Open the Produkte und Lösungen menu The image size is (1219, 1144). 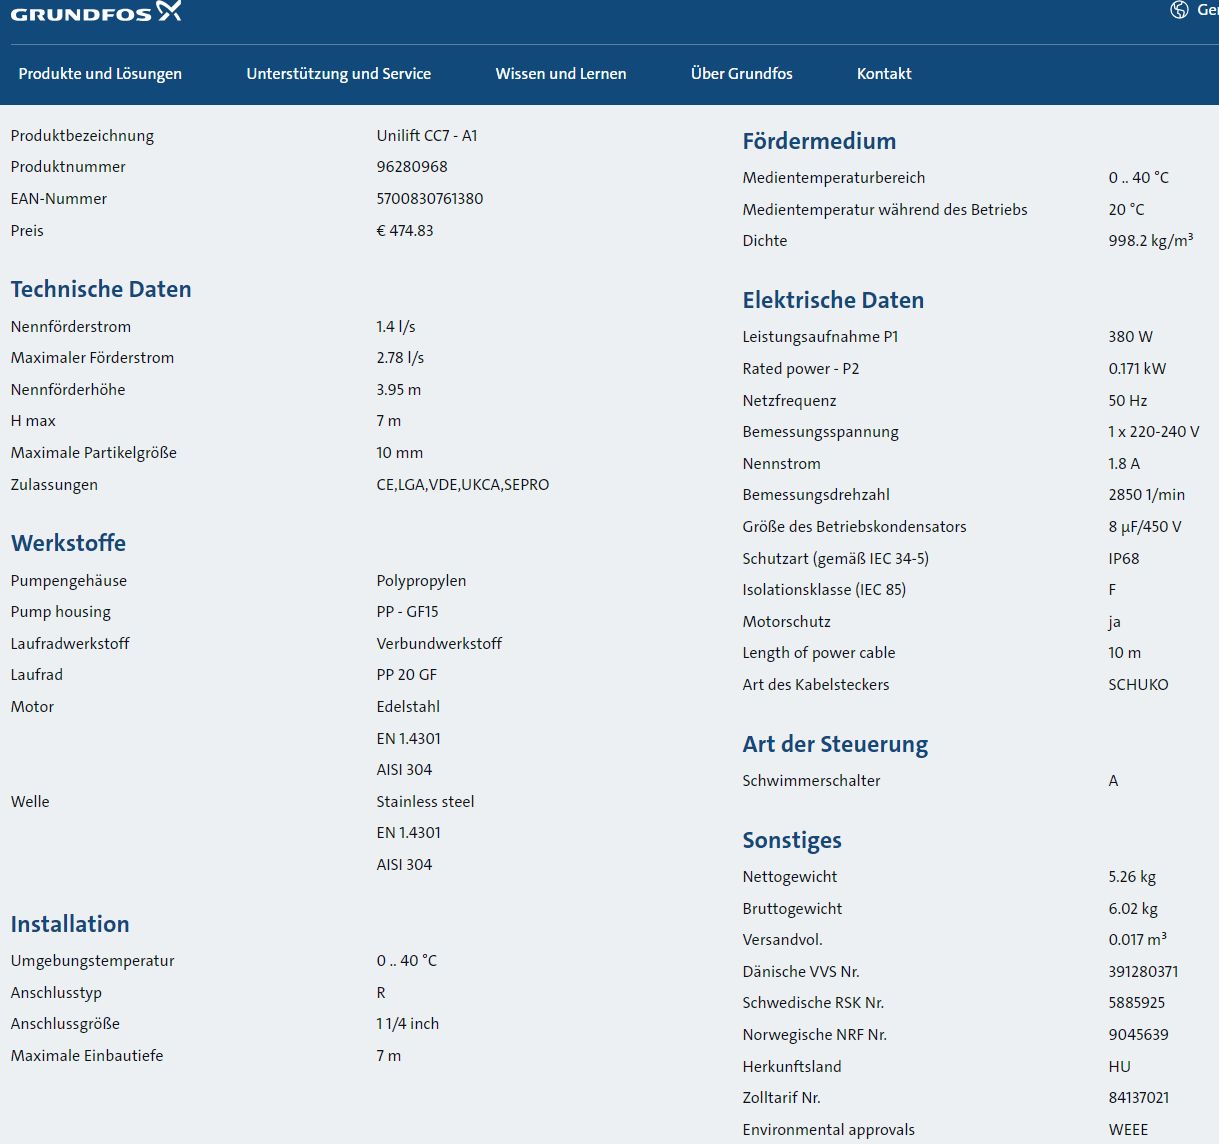click(100, 74)
